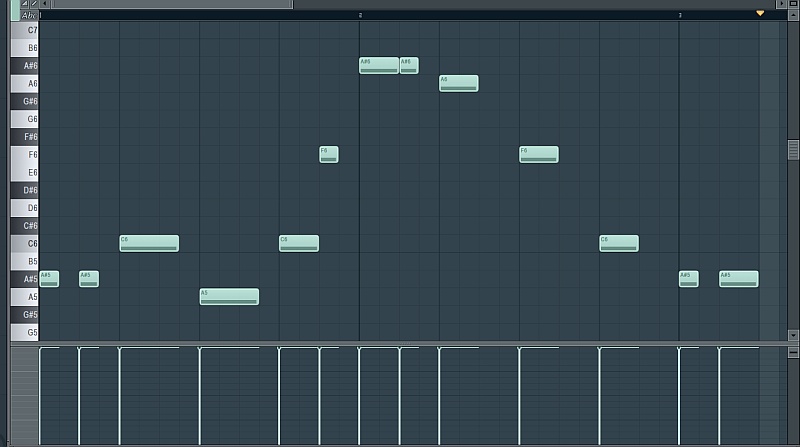Viewport: 800px width, 447px height.
Task: Toggle the Abc note labels button
Action: pos(29,15)
